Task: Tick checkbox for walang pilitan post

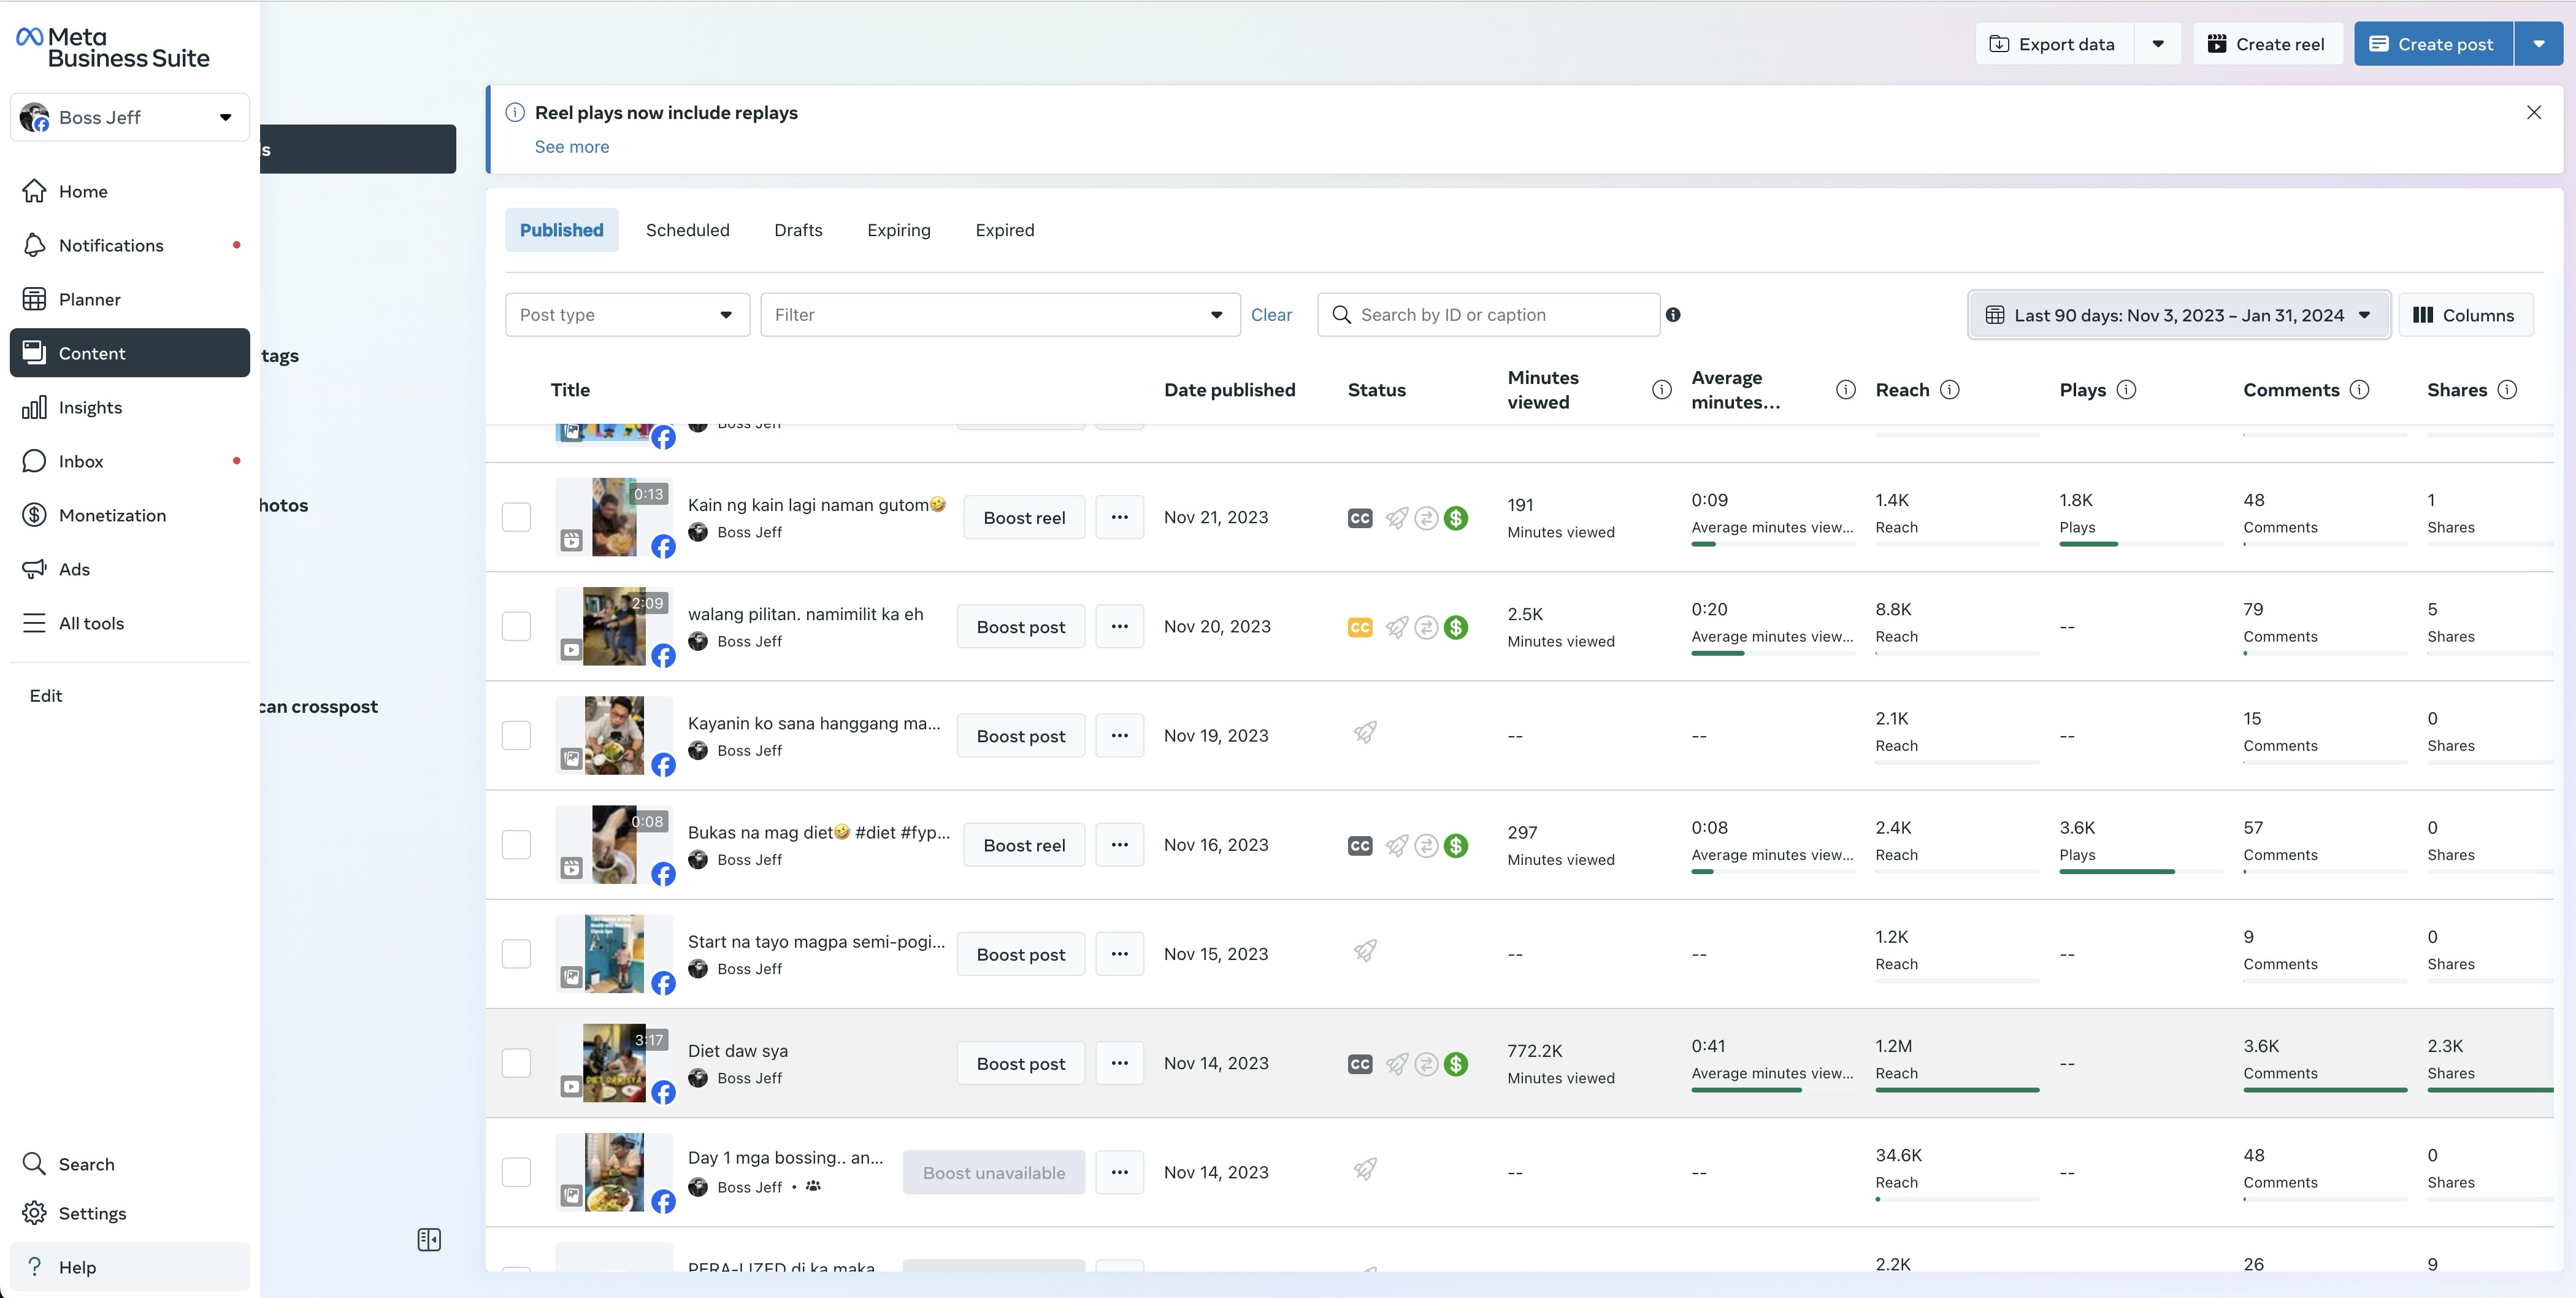Action: point(516,627)
